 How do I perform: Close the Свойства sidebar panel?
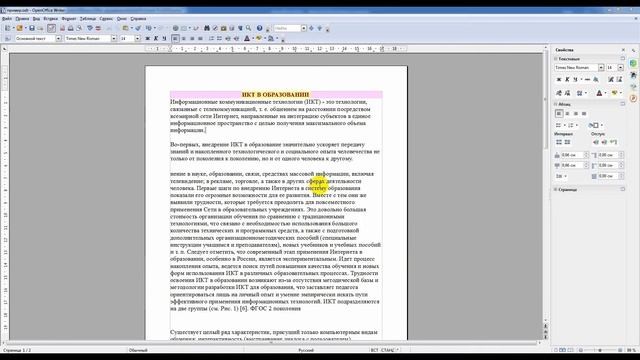point(623,50)
